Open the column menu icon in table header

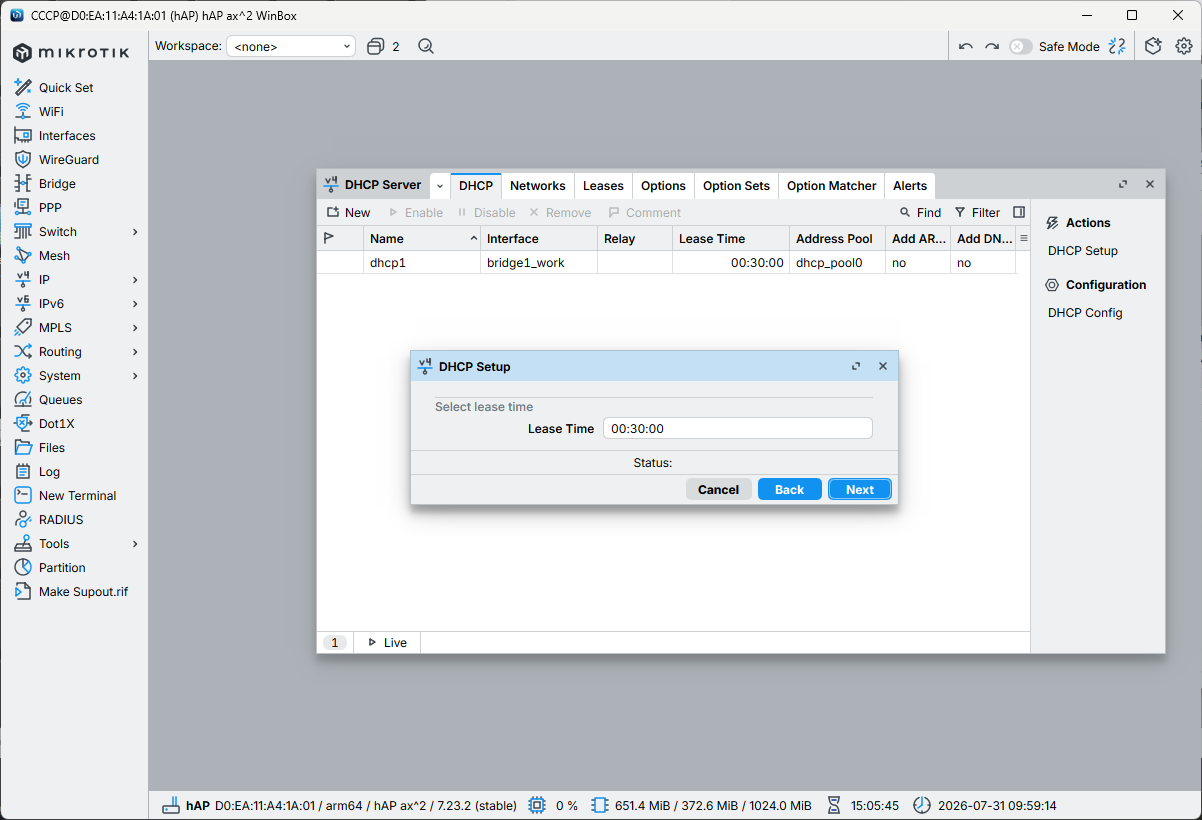[x=1023, y=238]
